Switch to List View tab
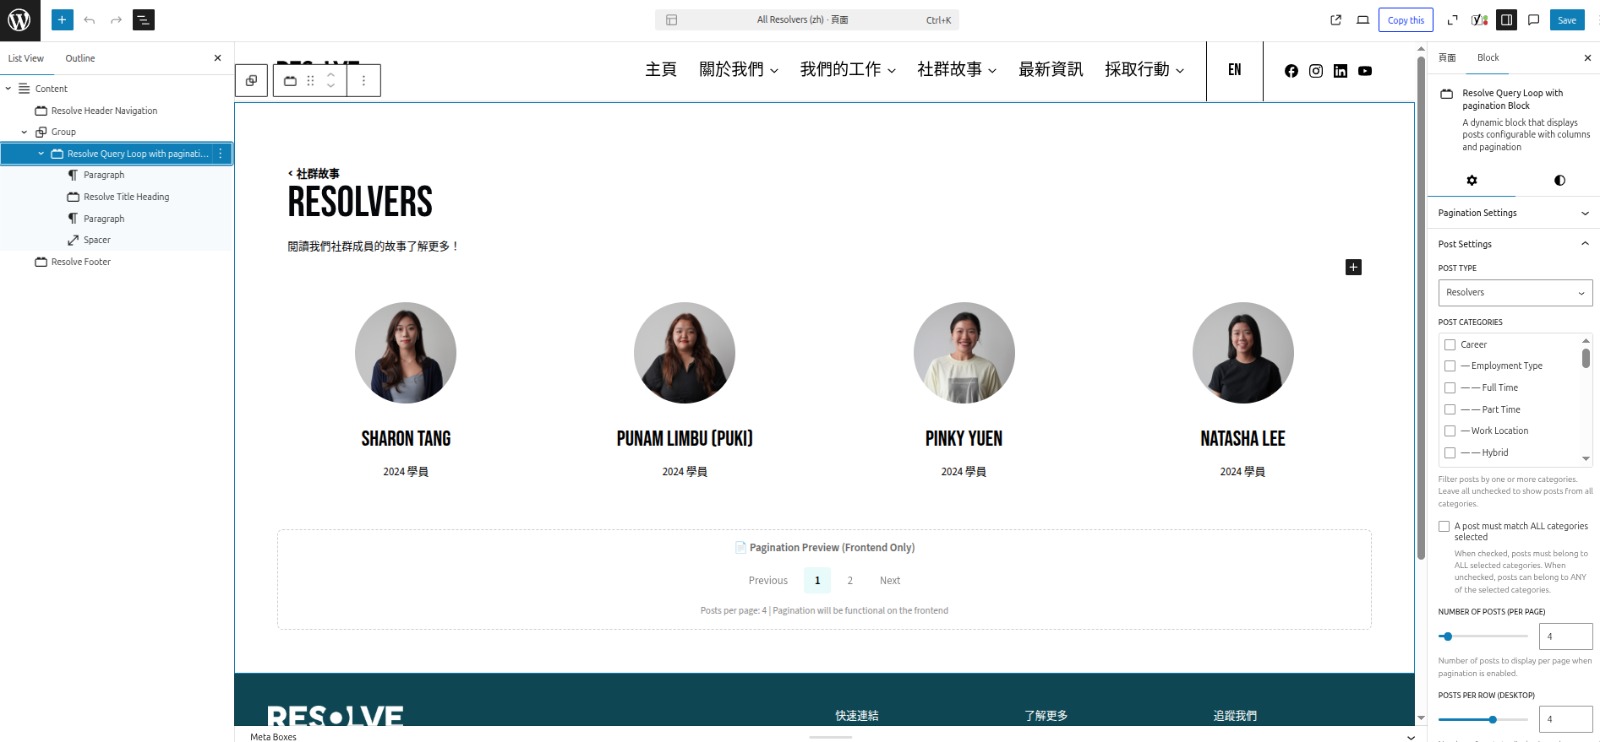Image resolution: width=1600 pixels, height=742 pixels. [x=26, y=58]
